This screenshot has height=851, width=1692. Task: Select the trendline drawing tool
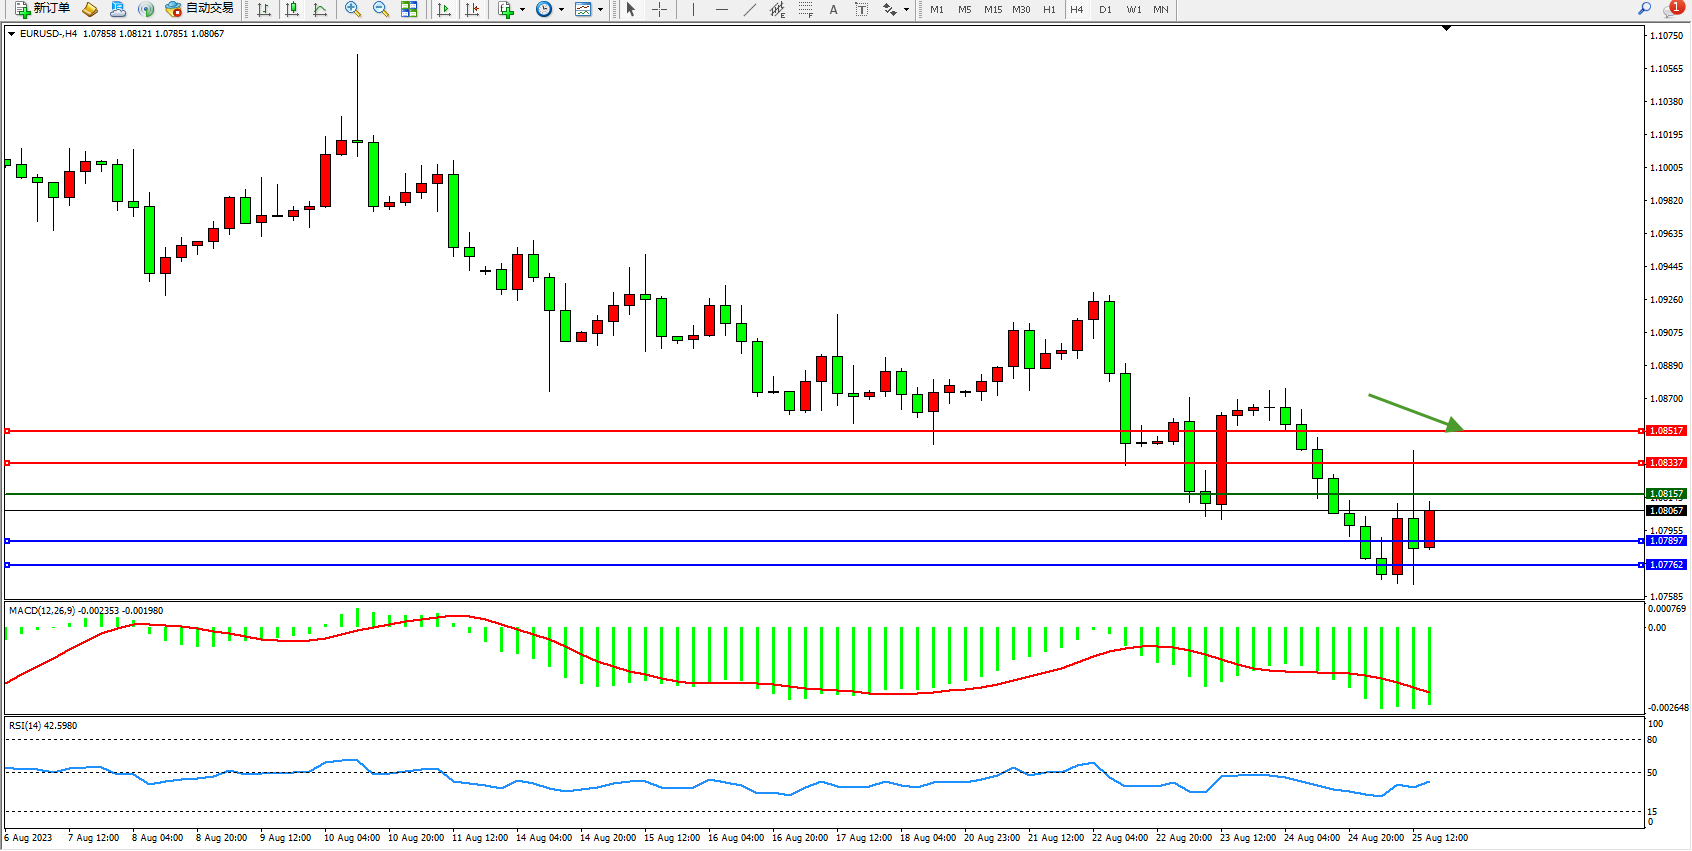coord(750,10)
